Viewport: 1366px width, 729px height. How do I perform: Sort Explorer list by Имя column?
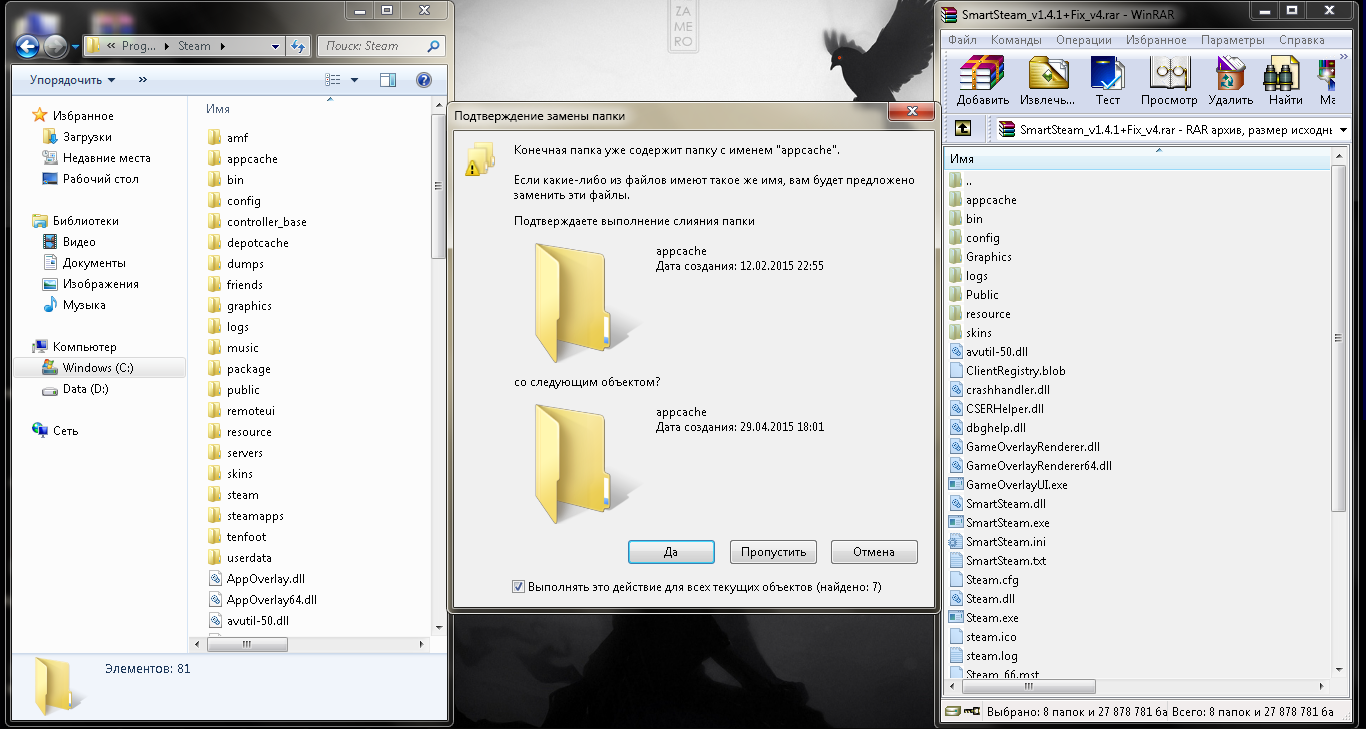pos(315,109)
